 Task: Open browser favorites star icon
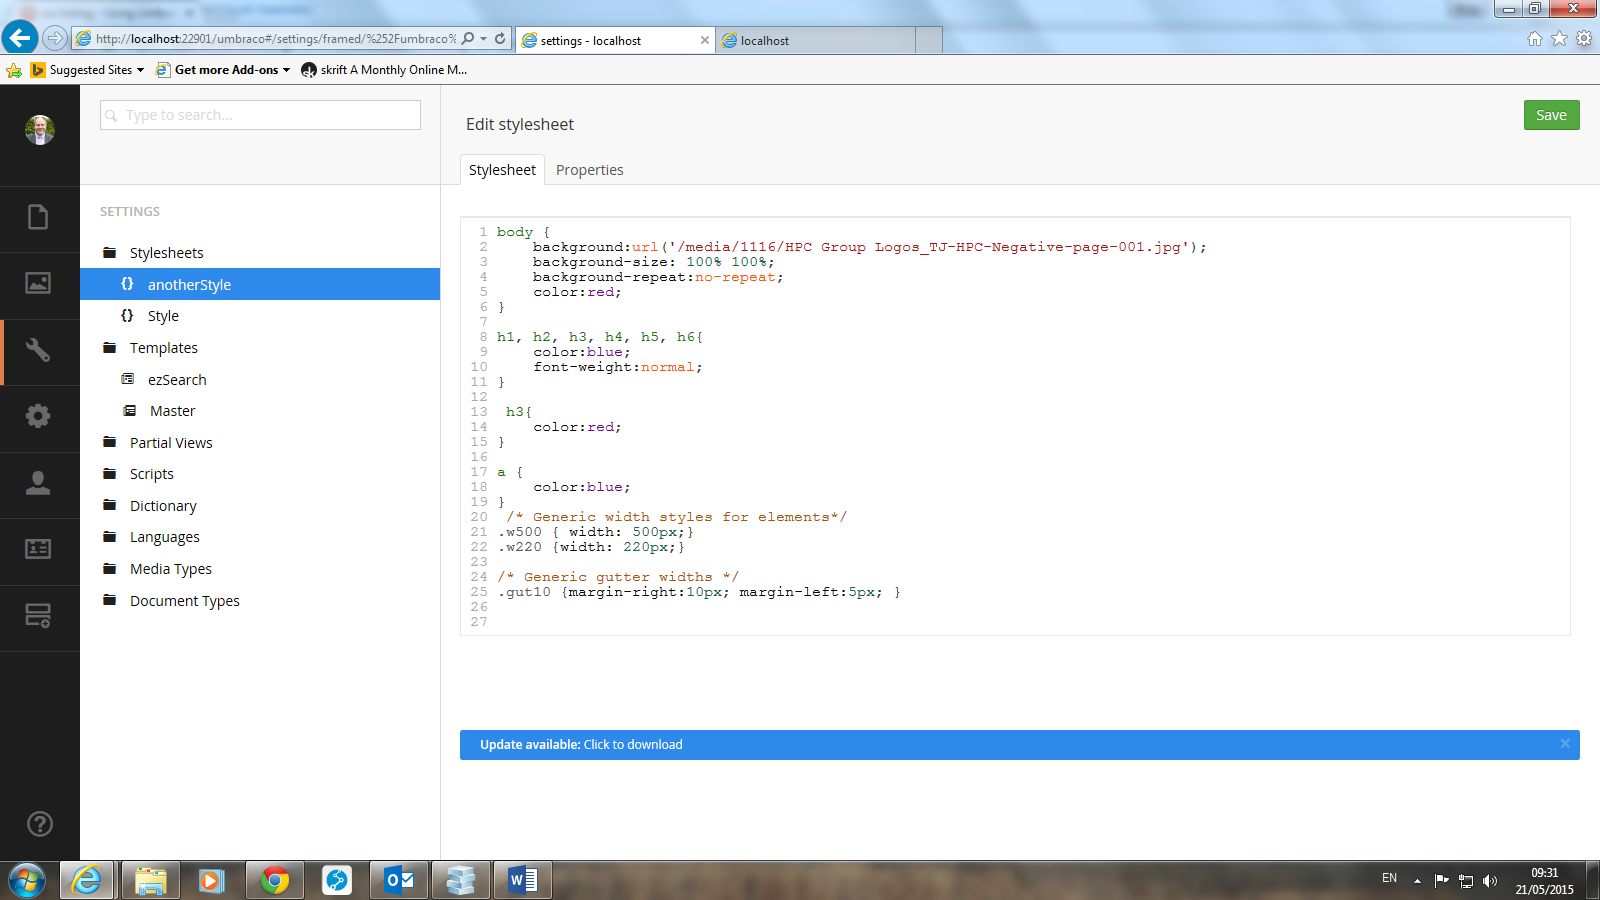point(1559,39)
